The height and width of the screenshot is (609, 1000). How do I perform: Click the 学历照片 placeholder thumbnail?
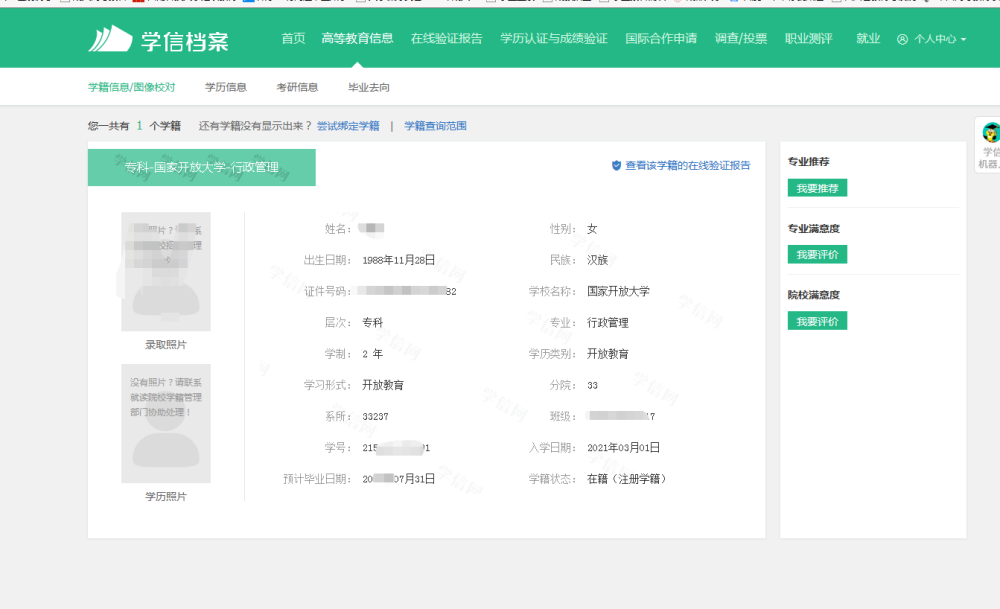[x=166, y=423]
